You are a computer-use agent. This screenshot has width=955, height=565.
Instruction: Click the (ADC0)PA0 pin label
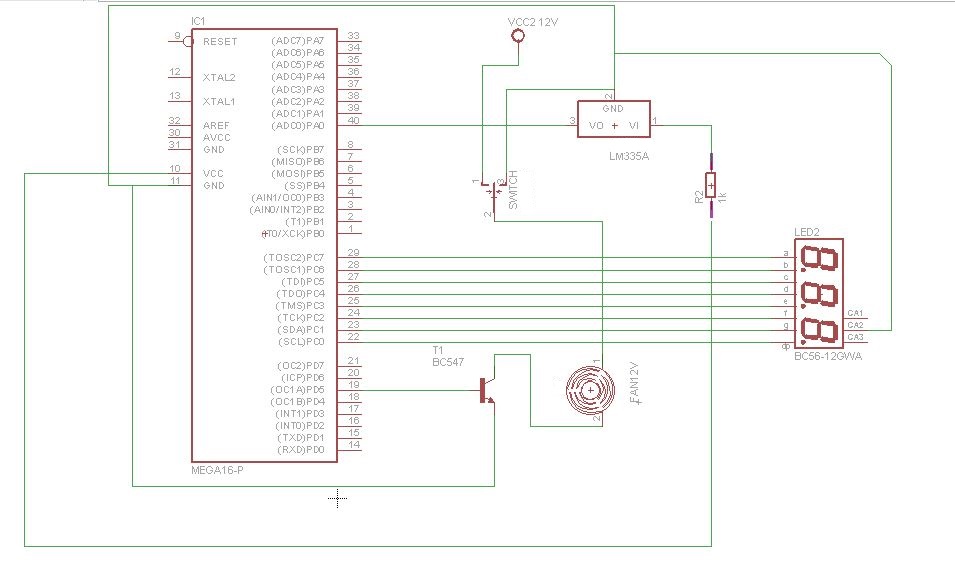tap(297, 126)
